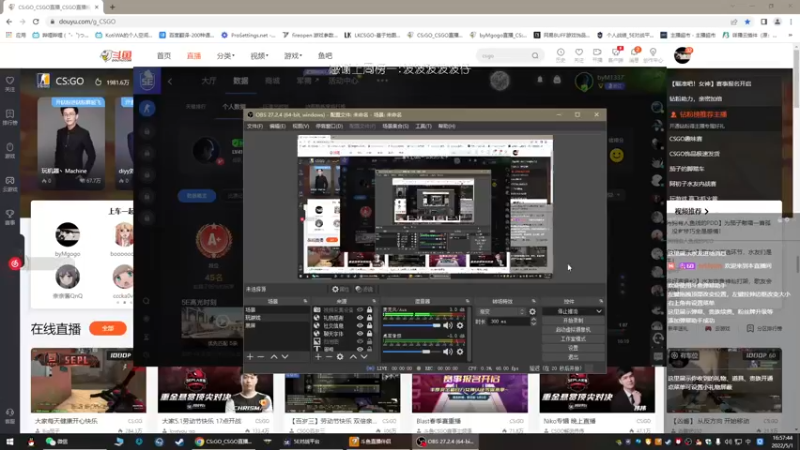Viewport: 800px width, 450px height.
Task: Click the Douyu search input field
Action: [503, 56]
